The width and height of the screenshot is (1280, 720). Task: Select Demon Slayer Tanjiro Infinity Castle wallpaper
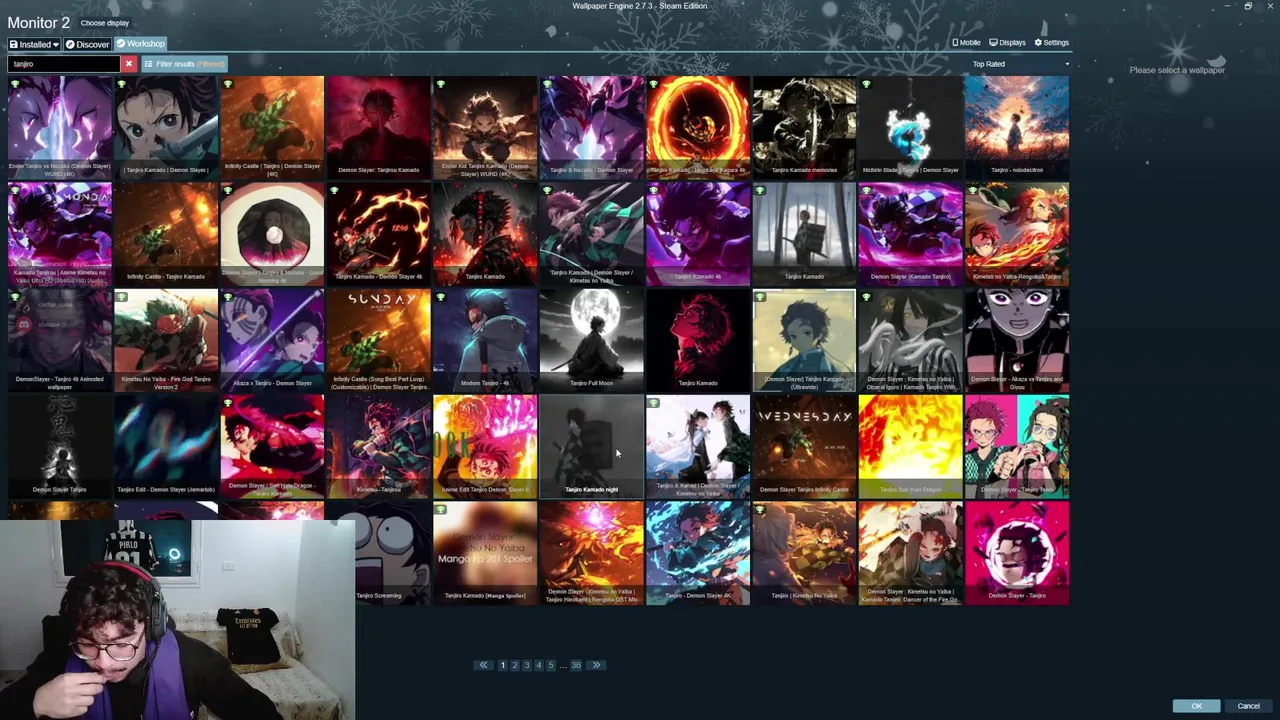tap(804, 447)
